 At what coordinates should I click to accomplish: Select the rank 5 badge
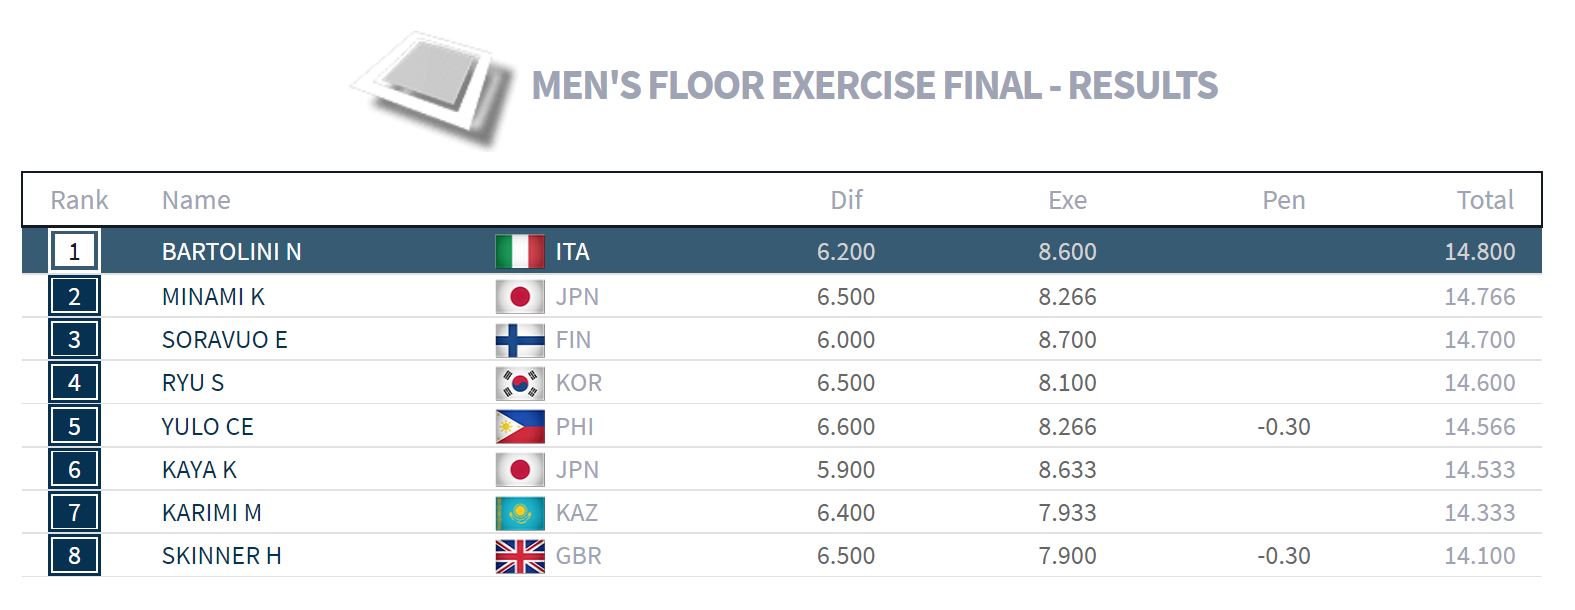click(74, 426)
